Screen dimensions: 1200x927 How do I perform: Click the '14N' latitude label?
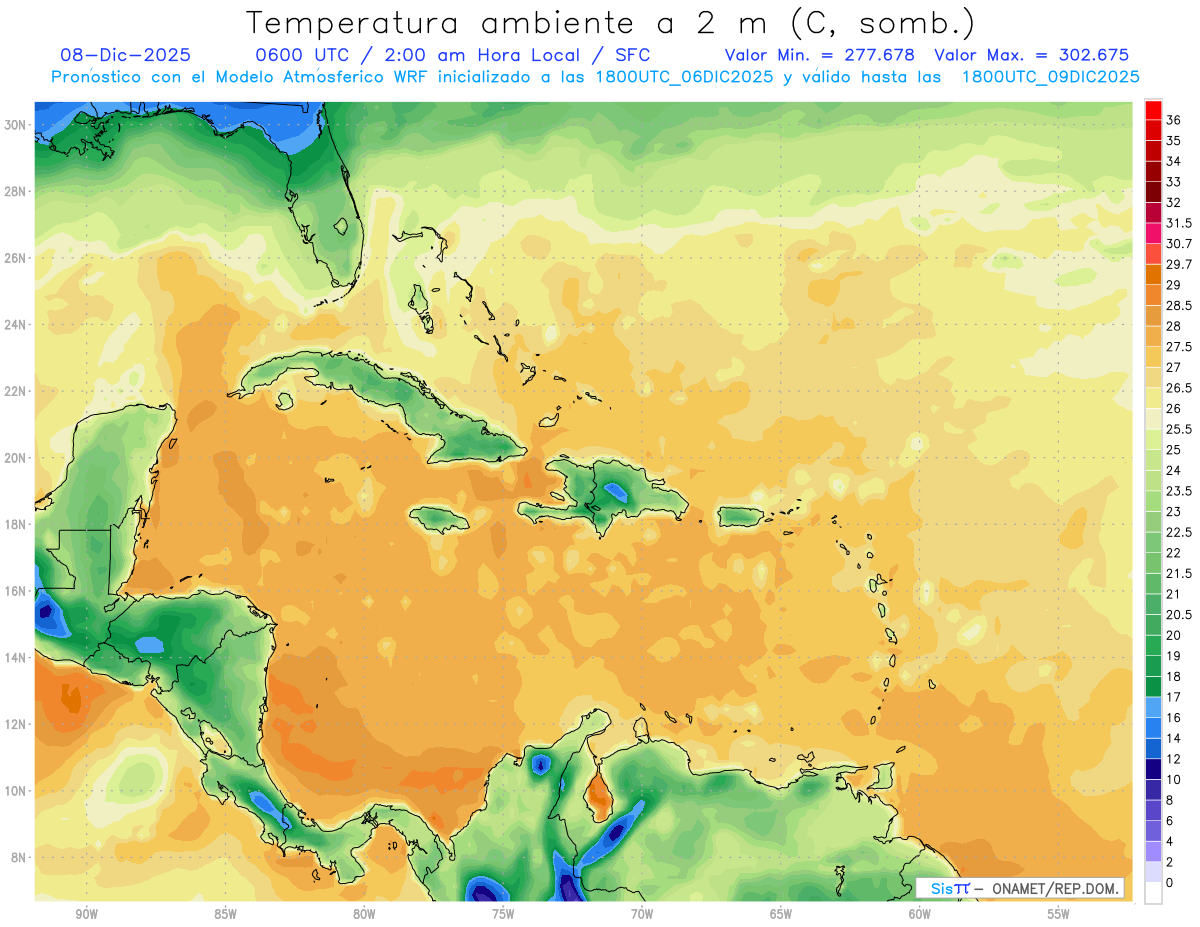point(16,657)
